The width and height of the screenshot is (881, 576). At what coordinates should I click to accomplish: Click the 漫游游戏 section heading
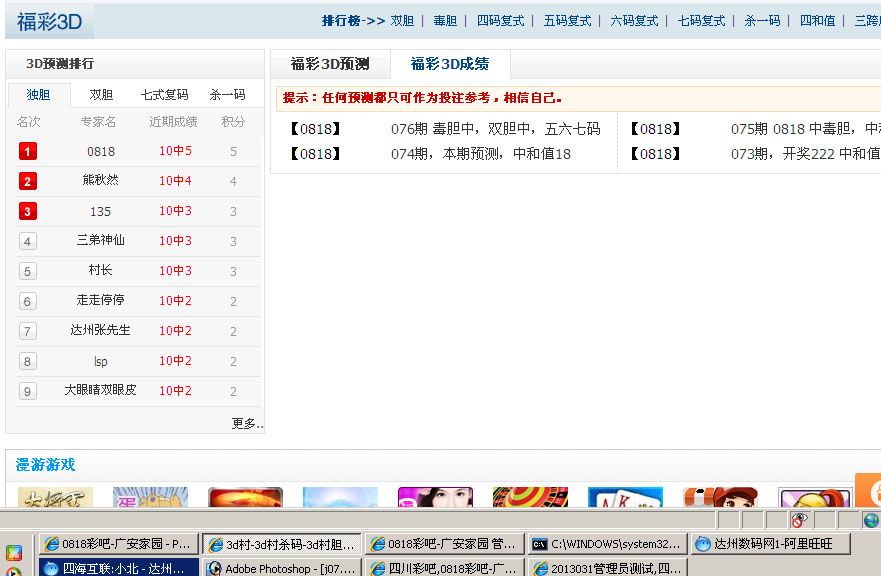46,465
